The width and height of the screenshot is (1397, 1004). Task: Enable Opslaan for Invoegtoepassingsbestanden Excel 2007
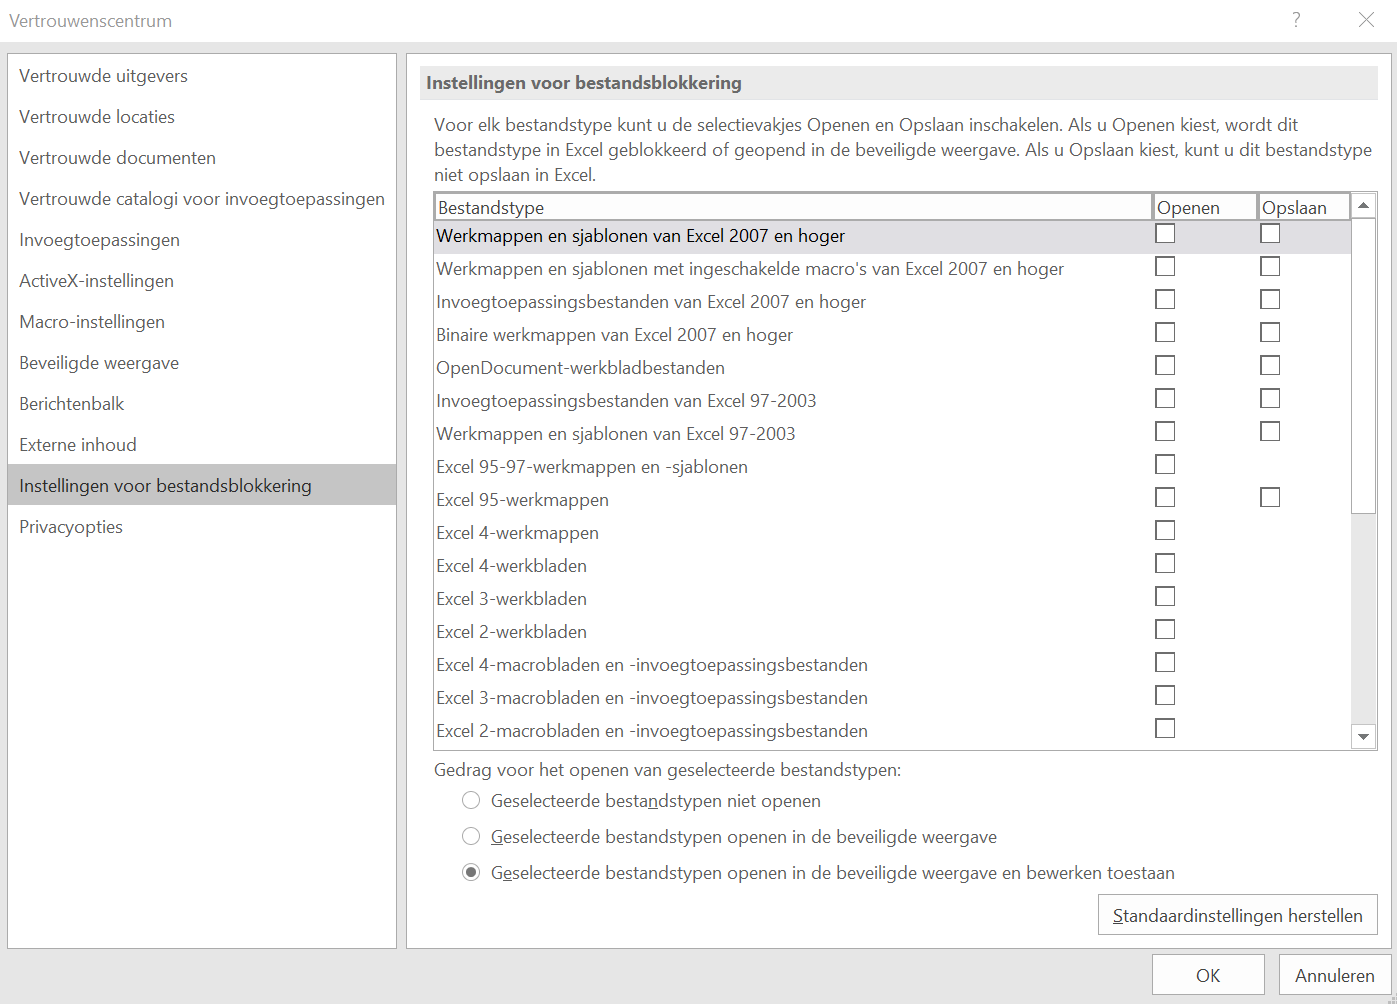[1270, 300]
